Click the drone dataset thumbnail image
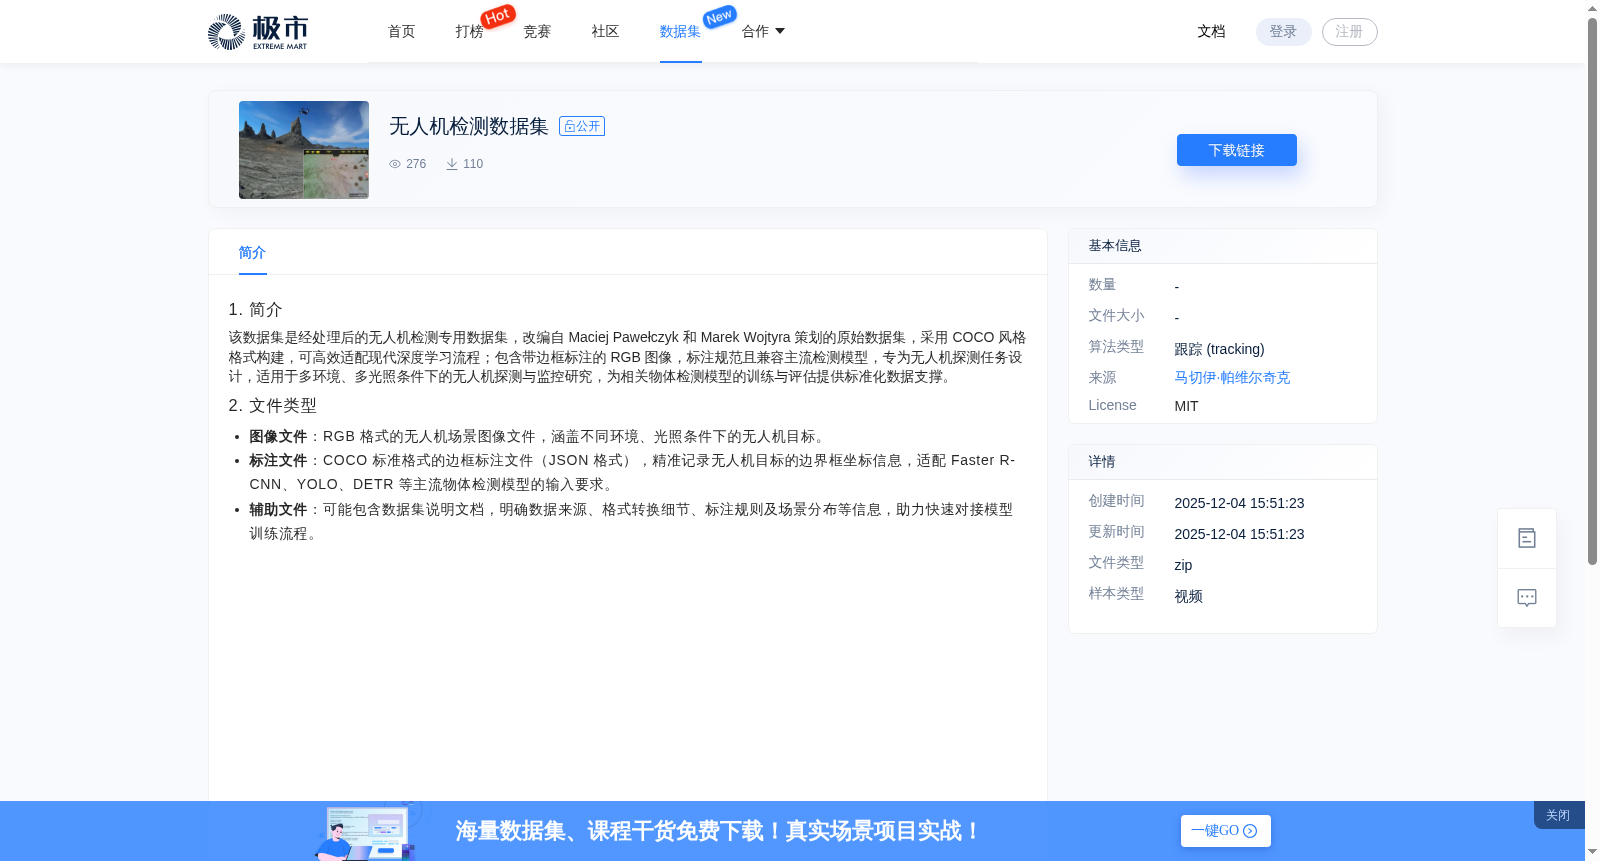This screenshot has height=861, width=1600. tap(304, 150)
